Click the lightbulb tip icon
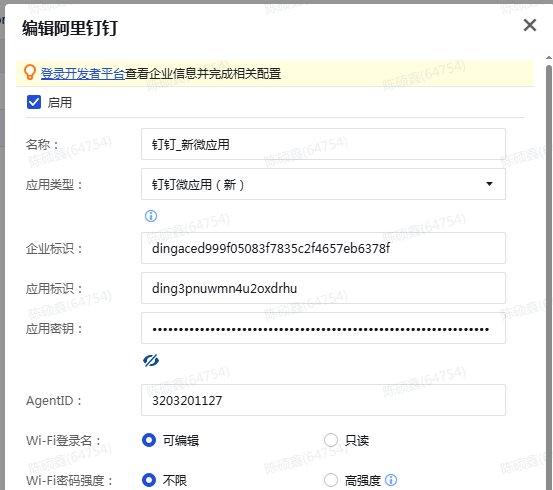 [x=30, y=72]
